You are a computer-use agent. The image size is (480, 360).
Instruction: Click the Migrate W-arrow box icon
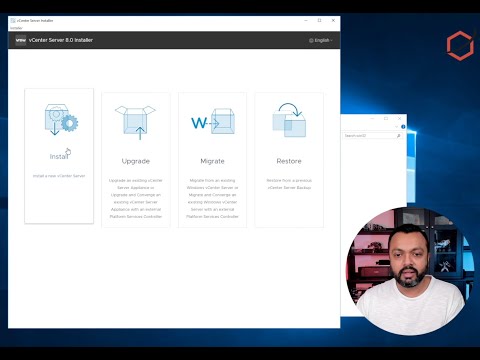[213, 121]
